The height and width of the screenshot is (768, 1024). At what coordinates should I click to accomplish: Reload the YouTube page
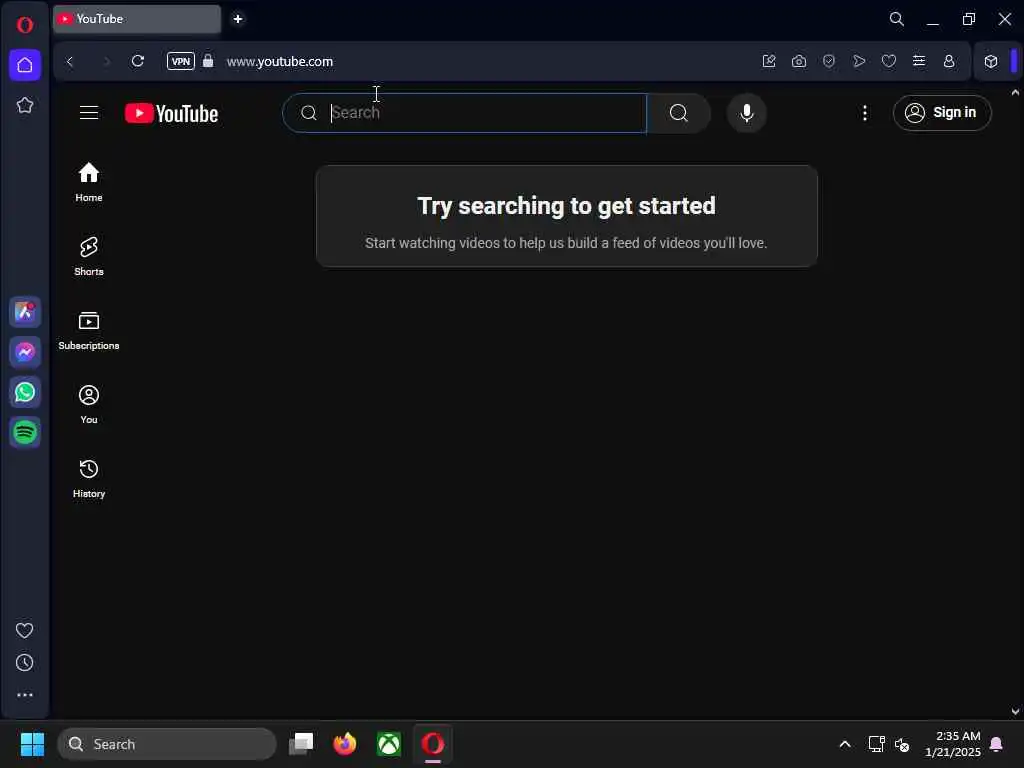click(x=138, y=61)
